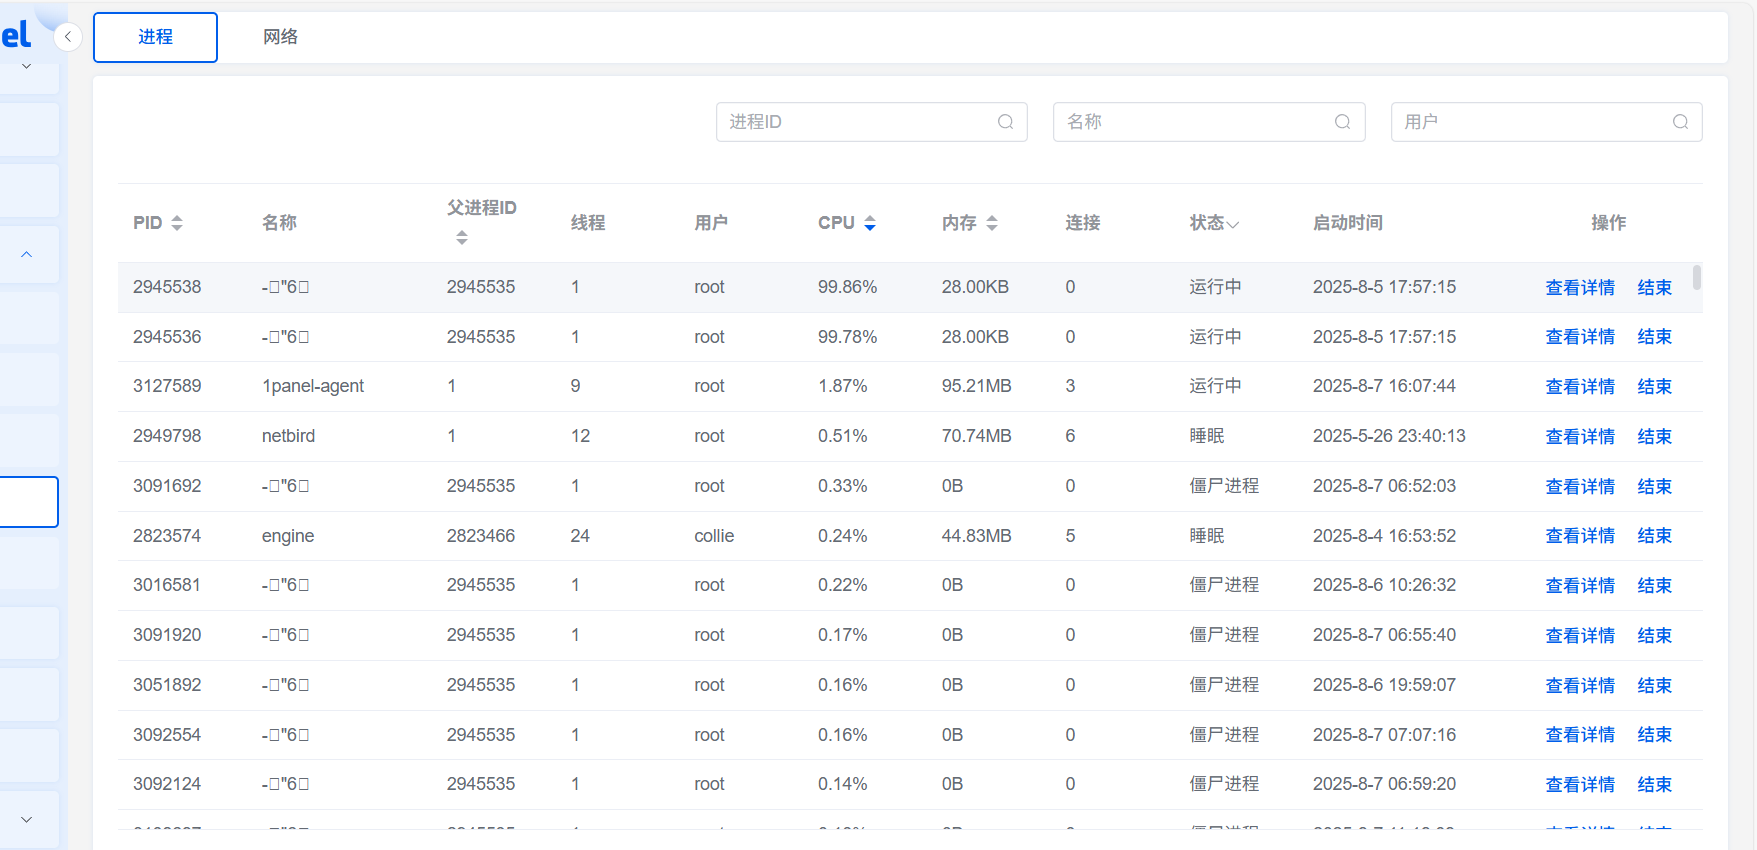Click the search icon in 用户 field
Image resolution: width=1757 pixels, height=850 pixels.
(1680, 122)
